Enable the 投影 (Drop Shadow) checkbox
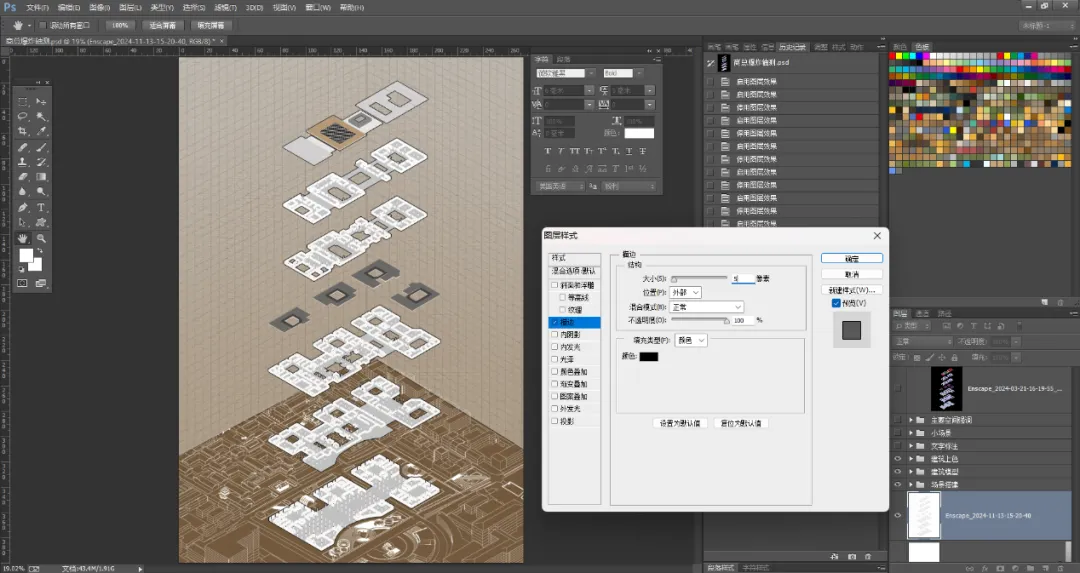Viewport: 1080px width, 573px height. [x=554, y=421]
